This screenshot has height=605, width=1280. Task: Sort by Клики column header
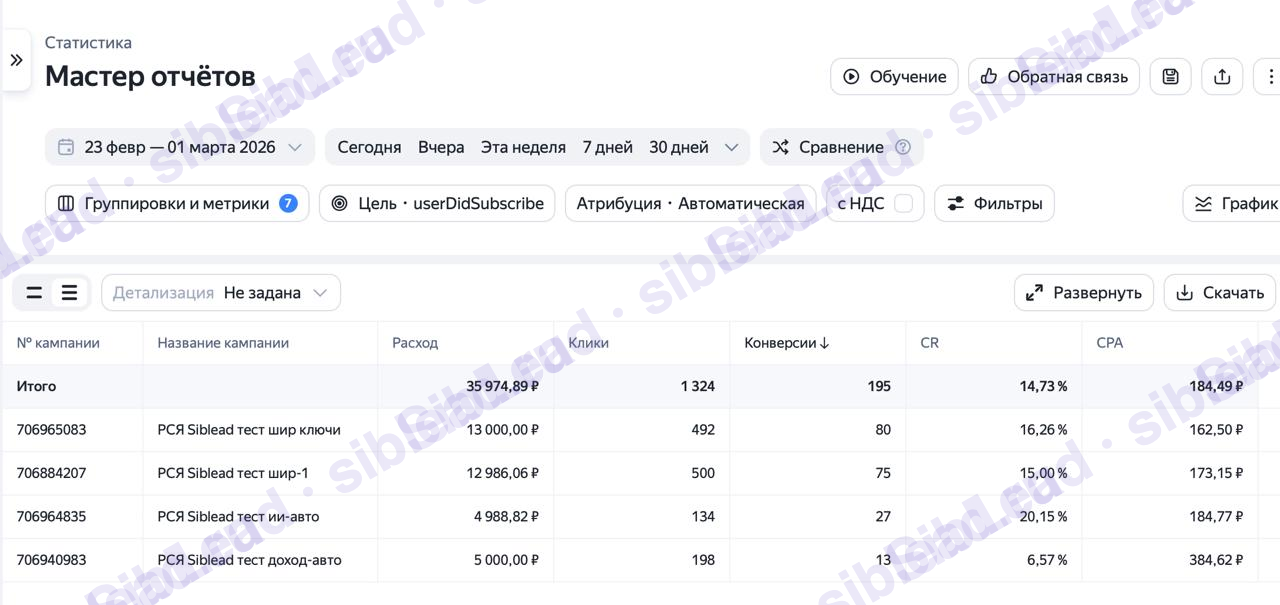click(588, 343)
